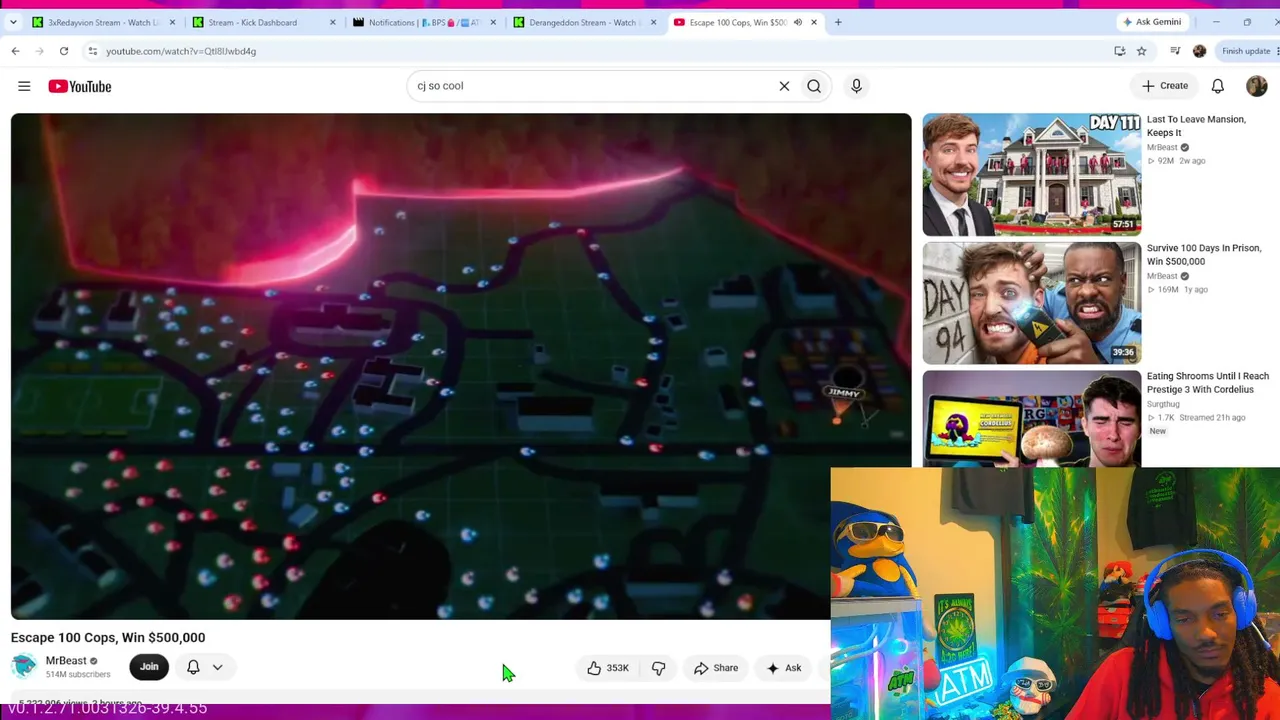The width and height of the screenshot is (1280, 720).
Task: Open the Create menu
Action: click(1165, 86)
